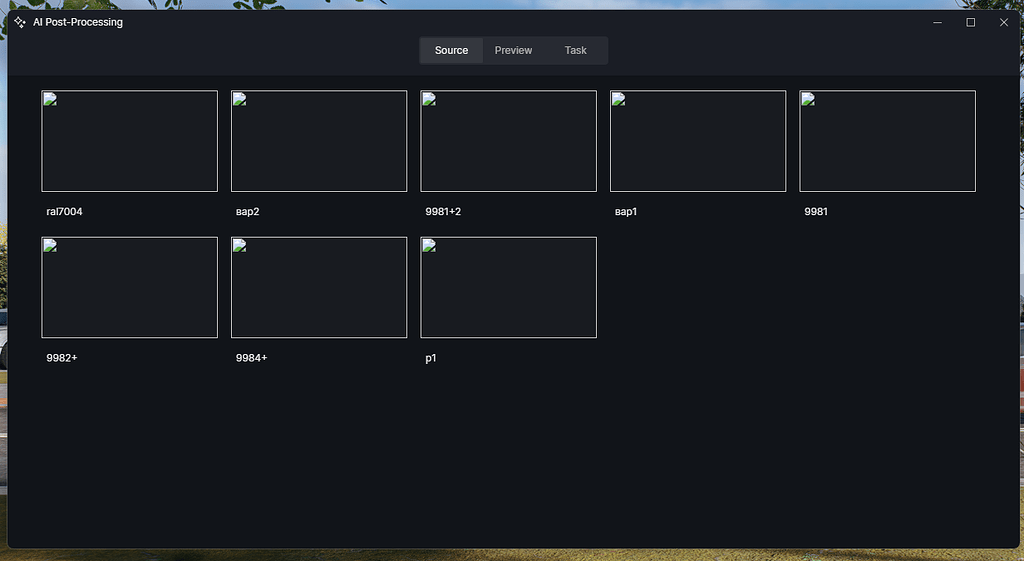
Task: Click the 'ral7004' name label
Action: 64,212
